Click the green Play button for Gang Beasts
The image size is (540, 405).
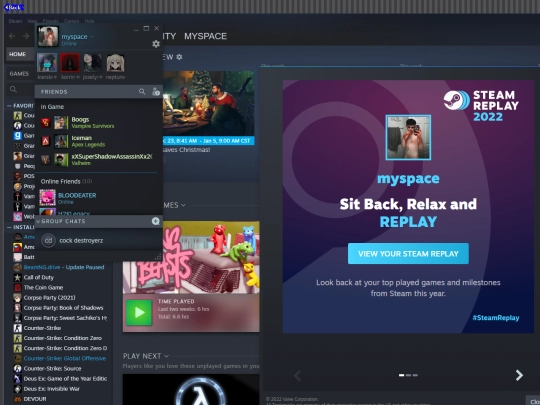pos(139,312)
